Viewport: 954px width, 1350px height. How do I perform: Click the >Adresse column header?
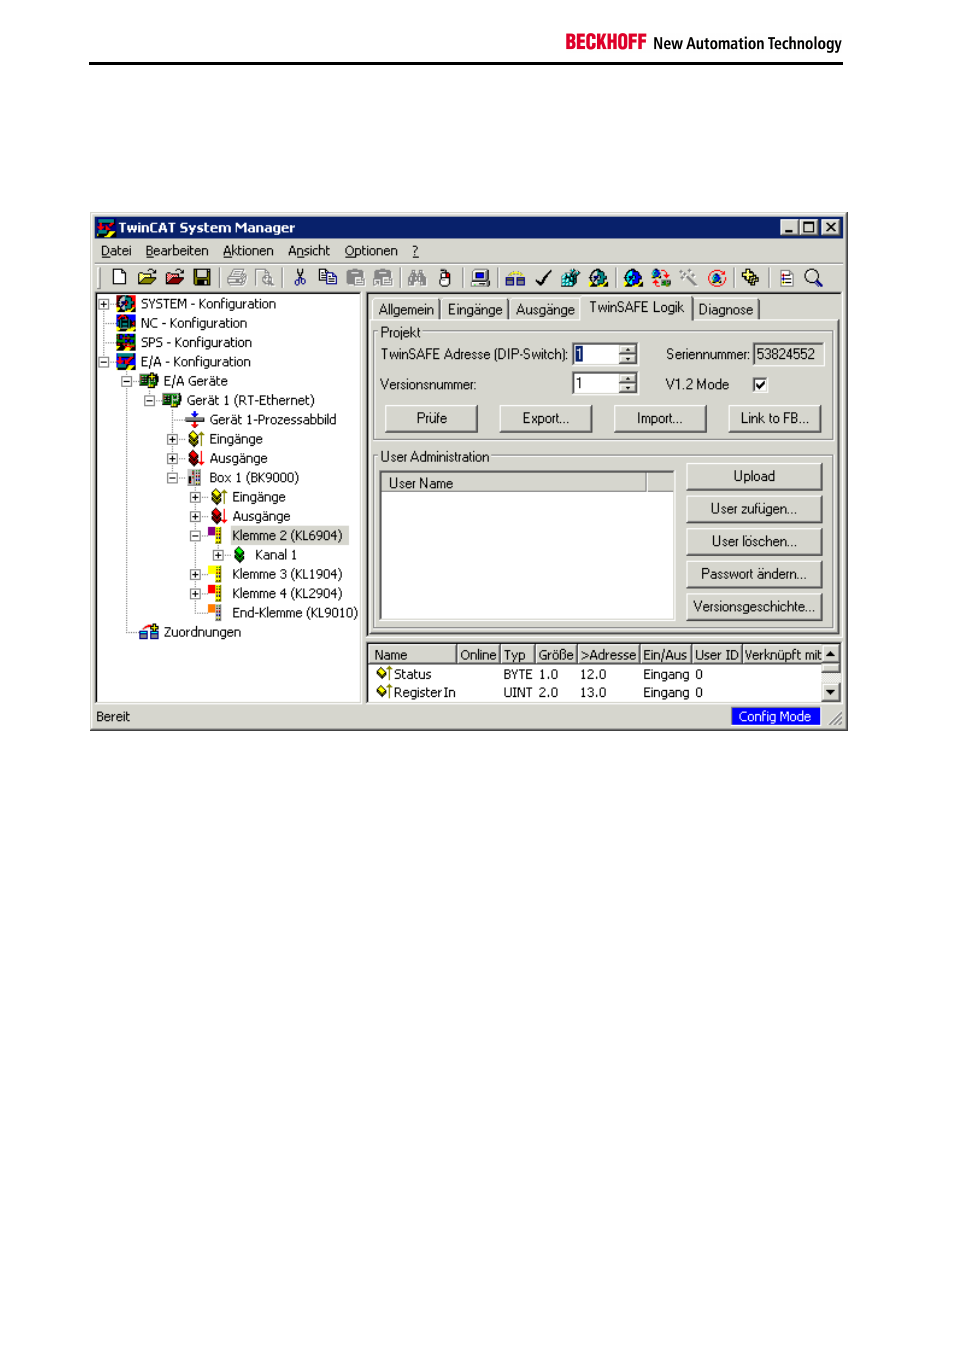click(x=608, y=655)
